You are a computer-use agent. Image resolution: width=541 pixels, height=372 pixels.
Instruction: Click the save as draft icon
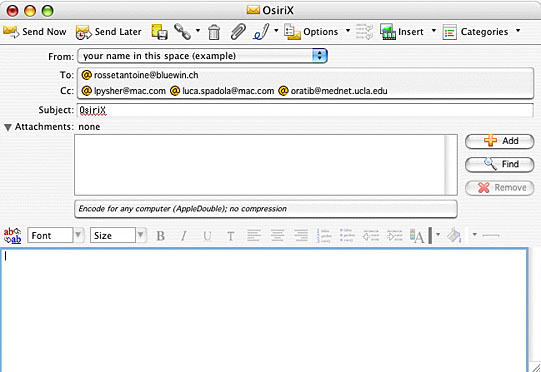(x=160, y=32)
